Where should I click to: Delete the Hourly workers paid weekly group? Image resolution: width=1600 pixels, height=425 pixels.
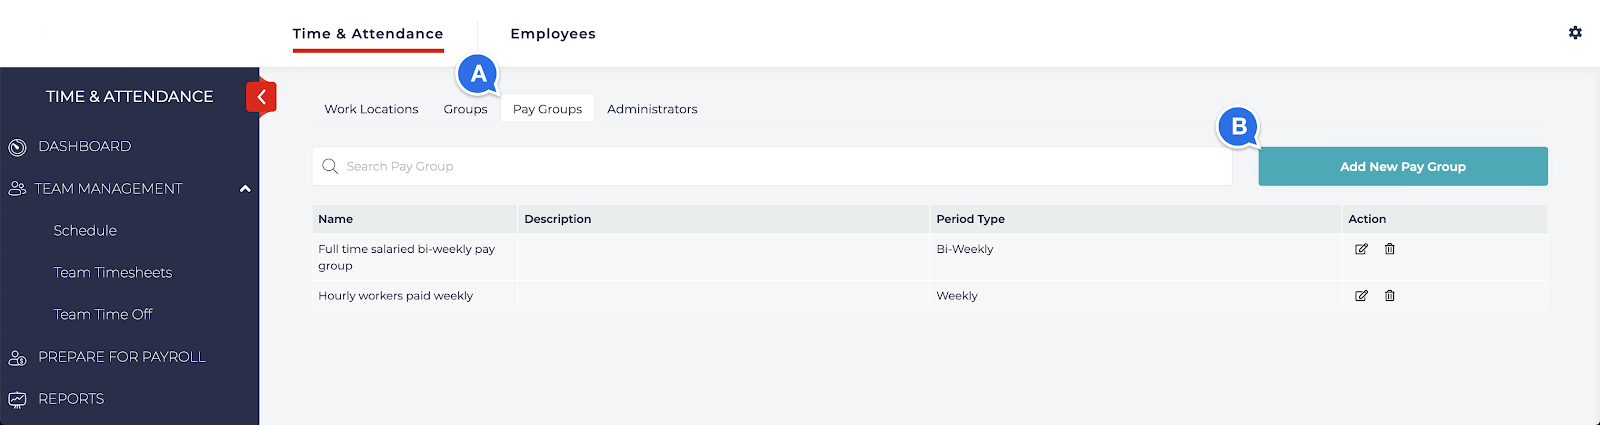[1390, 296]
